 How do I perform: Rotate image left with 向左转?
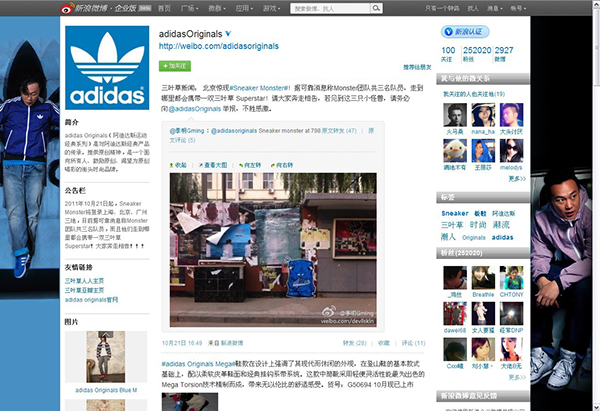point(250,165)
